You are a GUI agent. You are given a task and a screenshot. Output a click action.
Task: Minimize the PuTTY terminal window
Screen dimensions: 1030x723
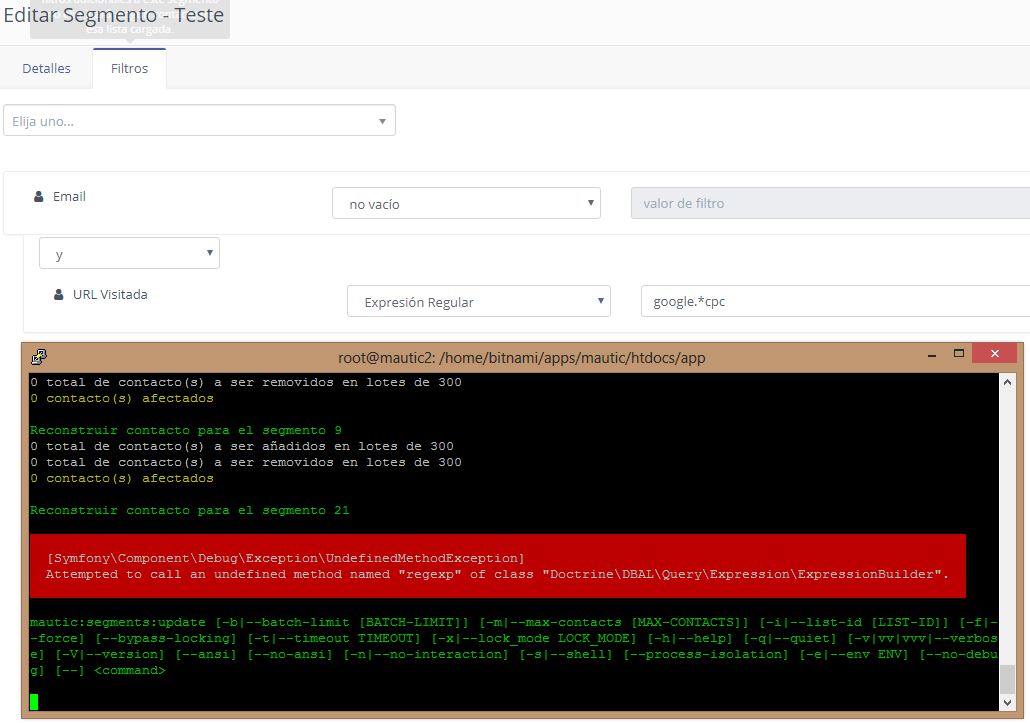[x=930, y=355]
